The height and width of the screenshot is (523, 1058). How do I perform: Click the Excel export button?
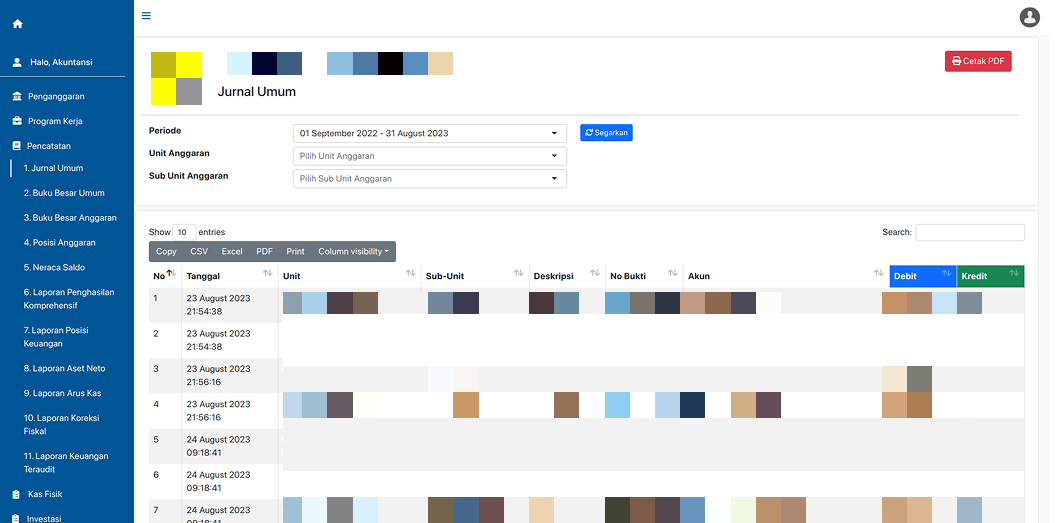tap(232, 252)
